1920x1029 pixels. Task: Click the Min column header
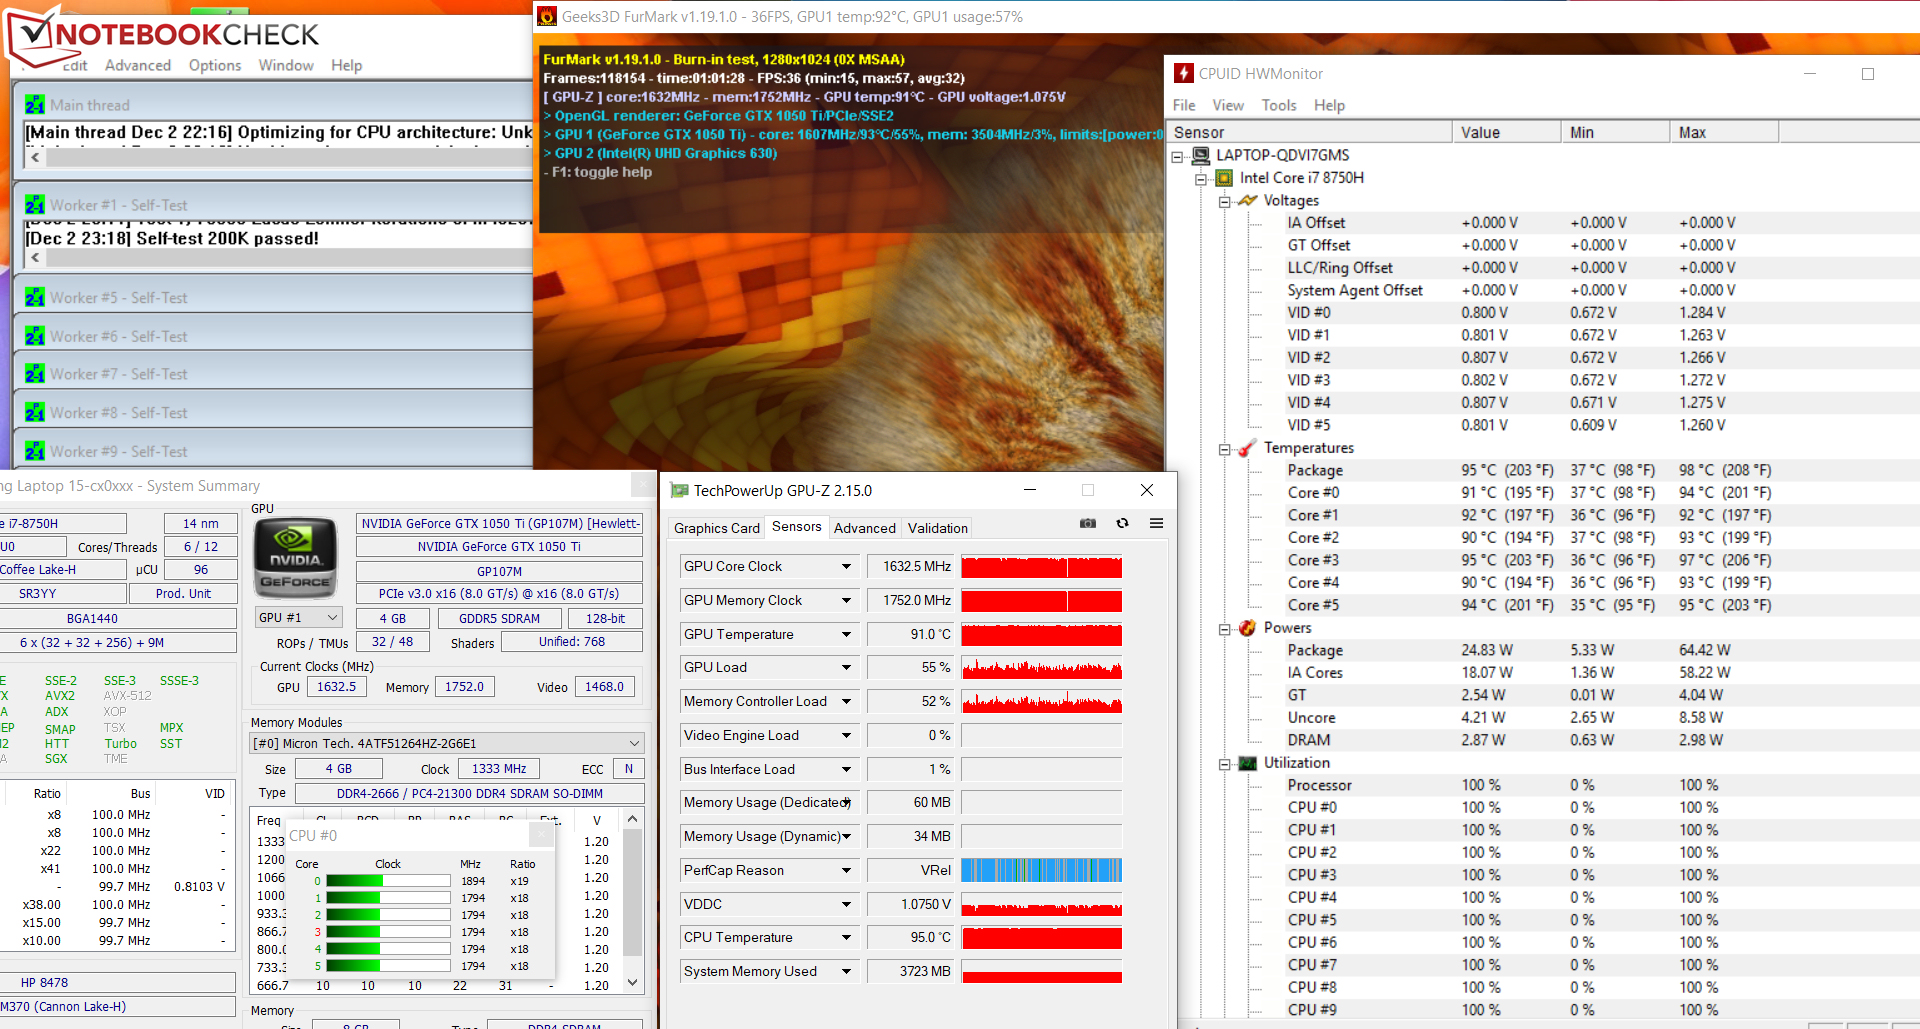1616,132
